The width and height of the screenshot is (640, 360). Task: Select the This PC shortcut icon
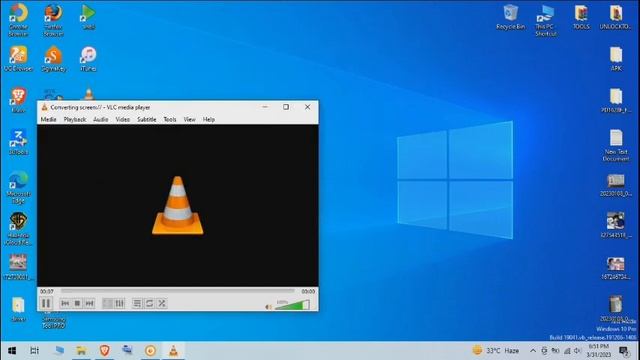pos(546,20)
